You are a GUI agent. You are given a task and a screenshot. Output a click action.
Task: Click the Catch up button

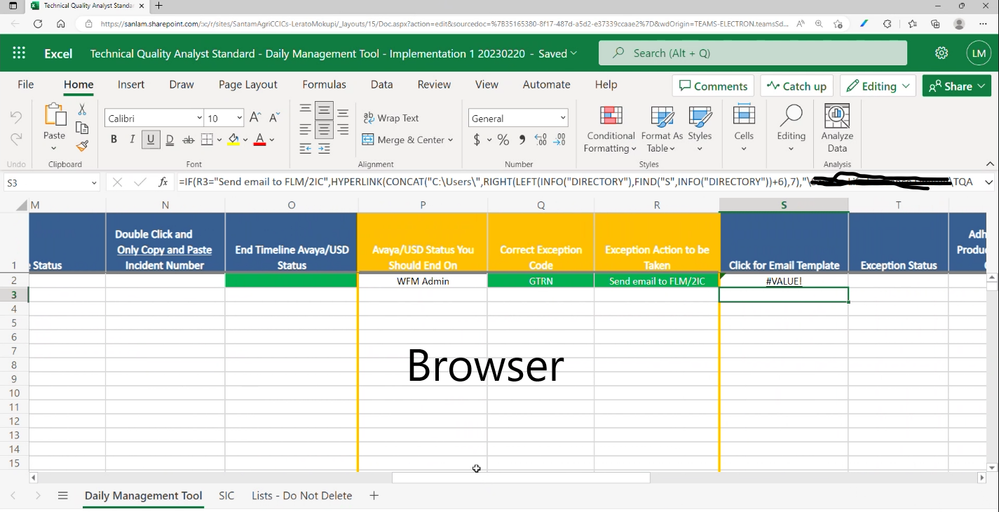point(796,86)
